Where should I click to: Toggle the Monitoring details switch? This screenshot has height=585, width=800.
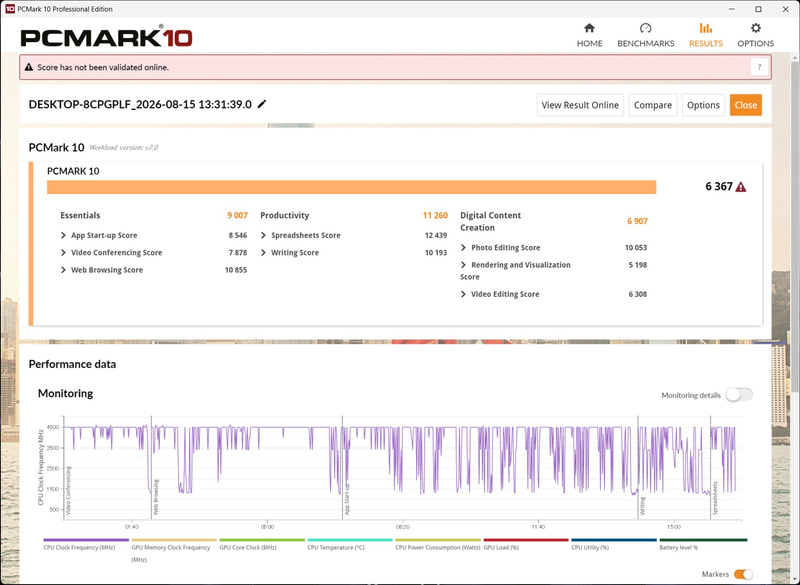click(739, 395)
